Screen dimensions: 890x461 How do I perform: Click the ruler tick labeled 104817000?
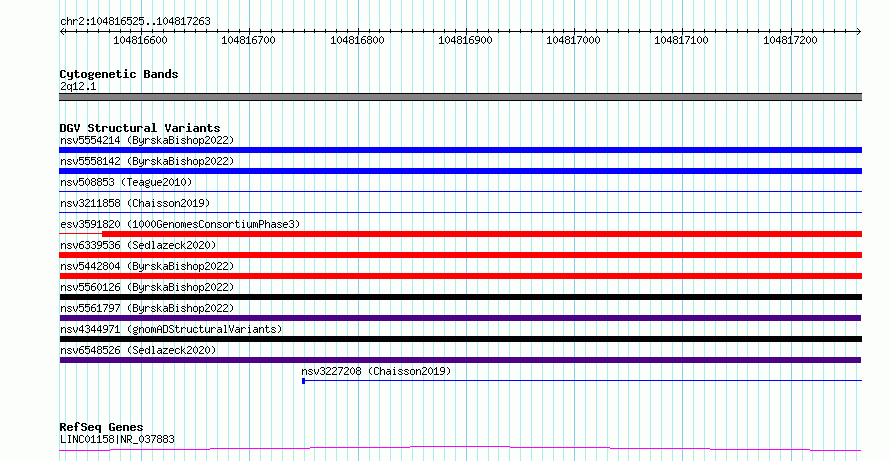tap(573, 40)
